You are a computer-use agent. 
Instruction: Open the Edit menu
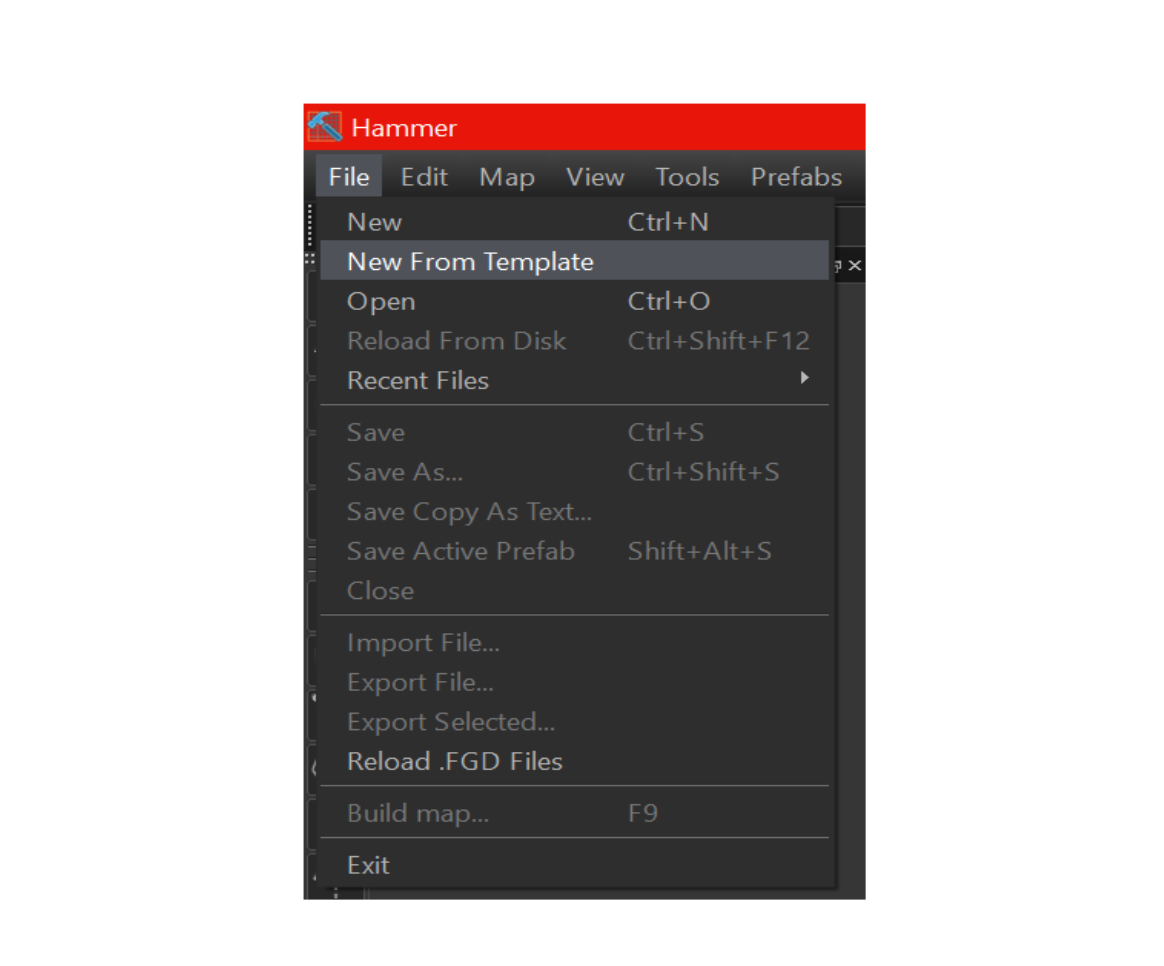[x=424, y=177]
